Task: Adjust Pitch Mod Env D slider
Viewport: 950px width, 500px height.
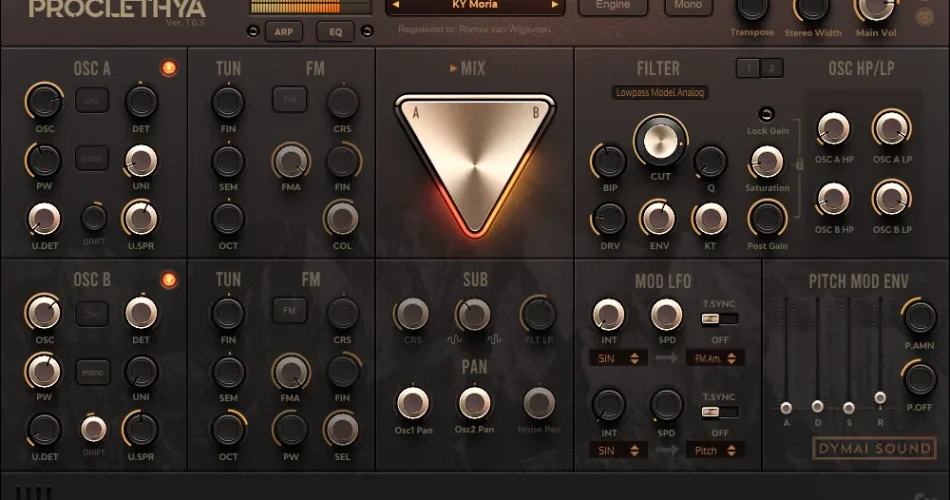Action: 817,405
